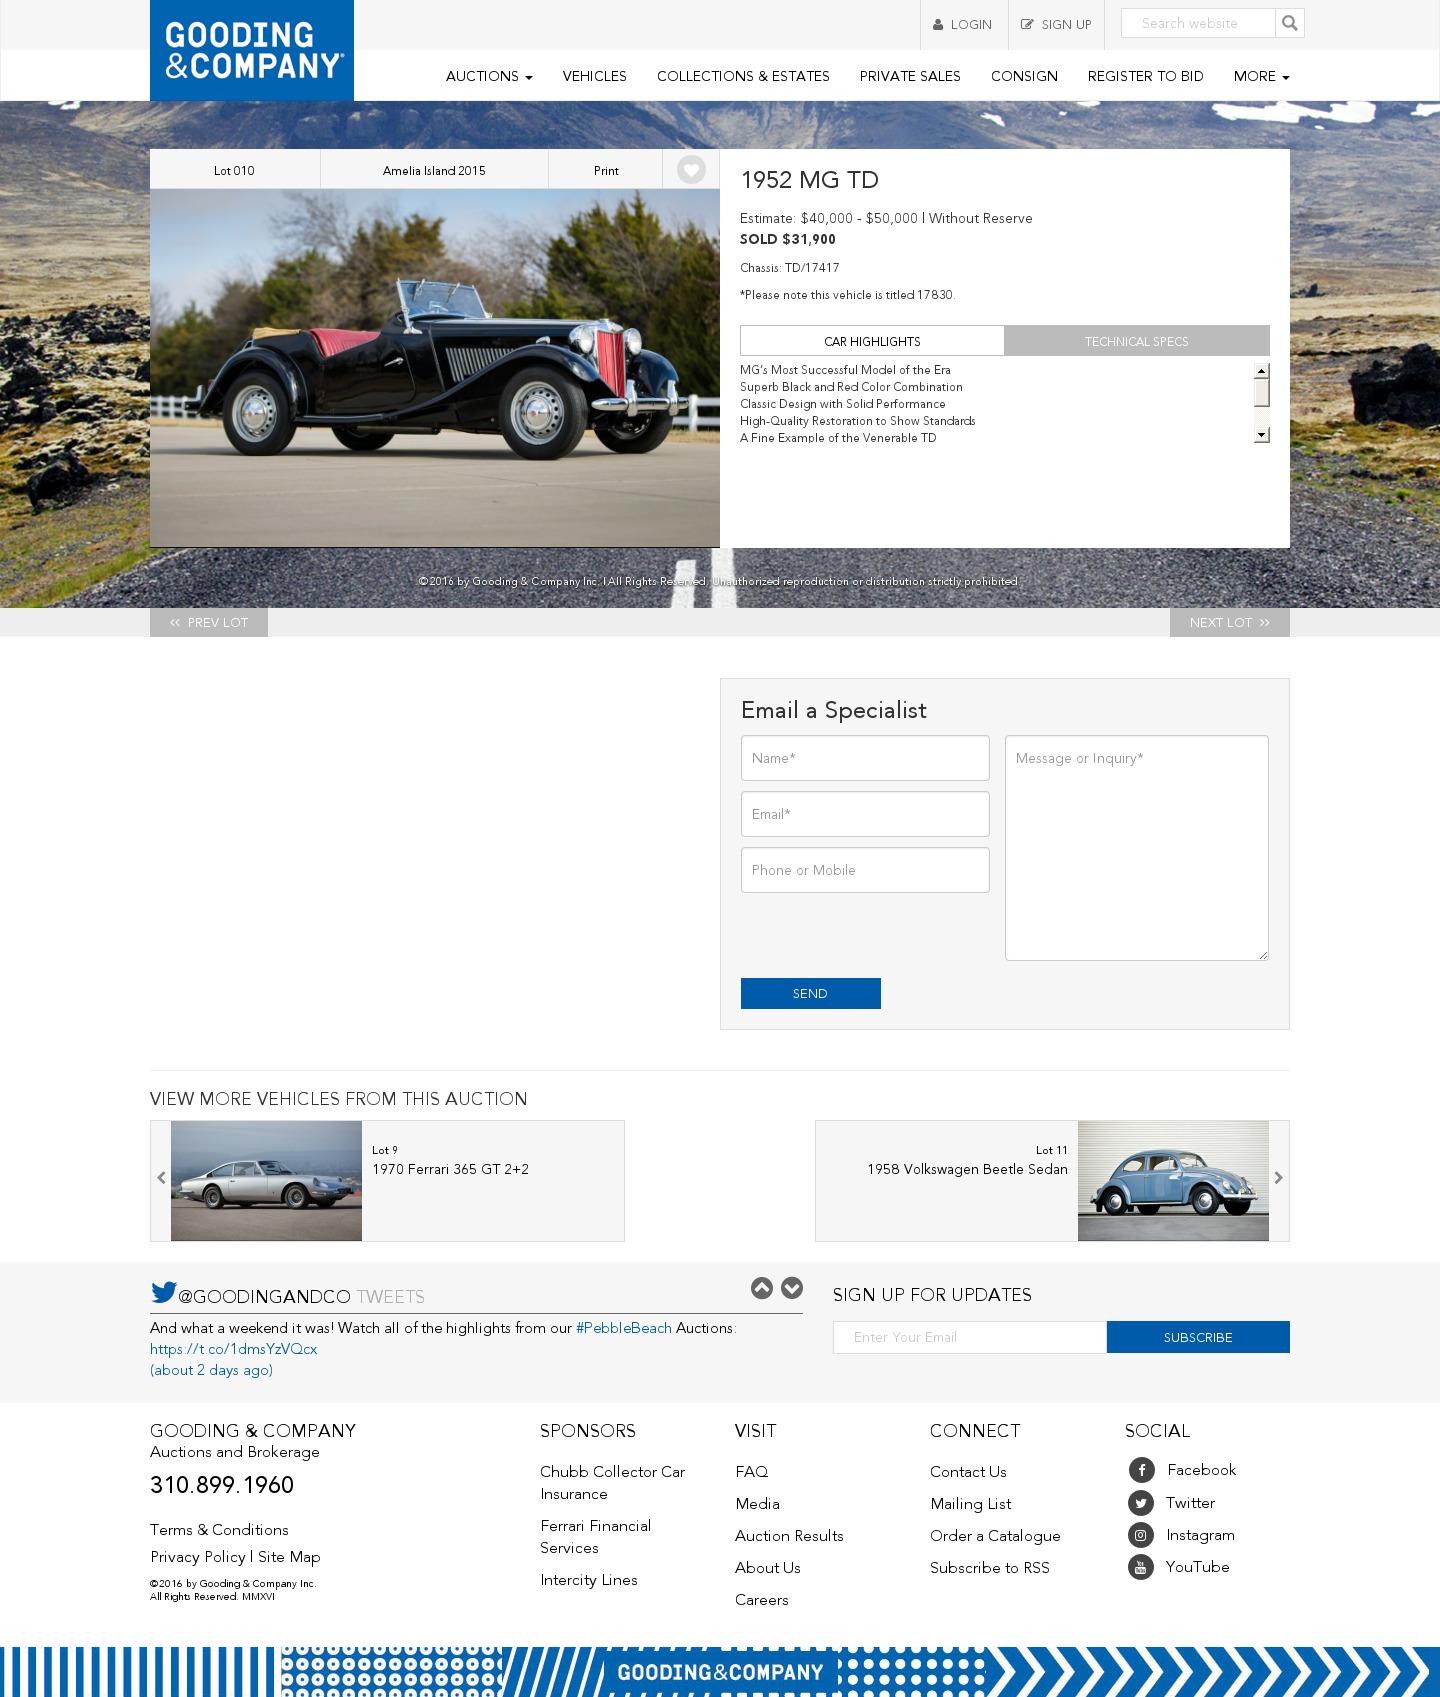Click the YouTube social icon
This screenshot has height=1697, width=1440.
pos(1141,1567)
